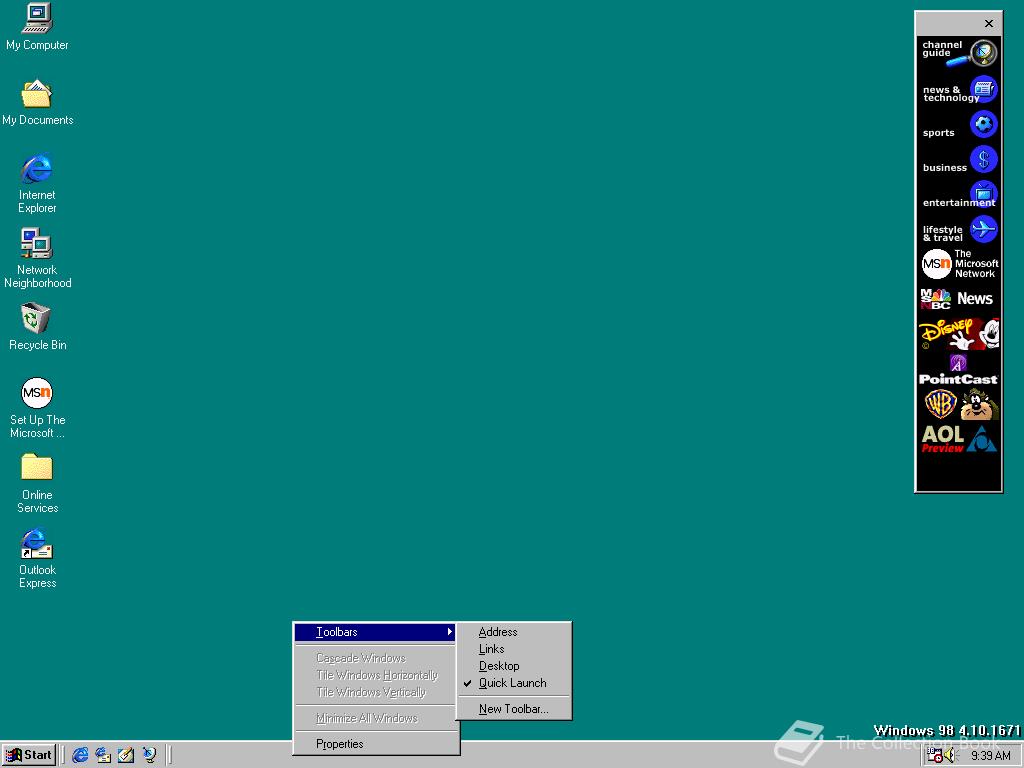Click the View Channels Quick Launch icon
The width and height of the screenshot is (1024, 768).
coord(149,755)
